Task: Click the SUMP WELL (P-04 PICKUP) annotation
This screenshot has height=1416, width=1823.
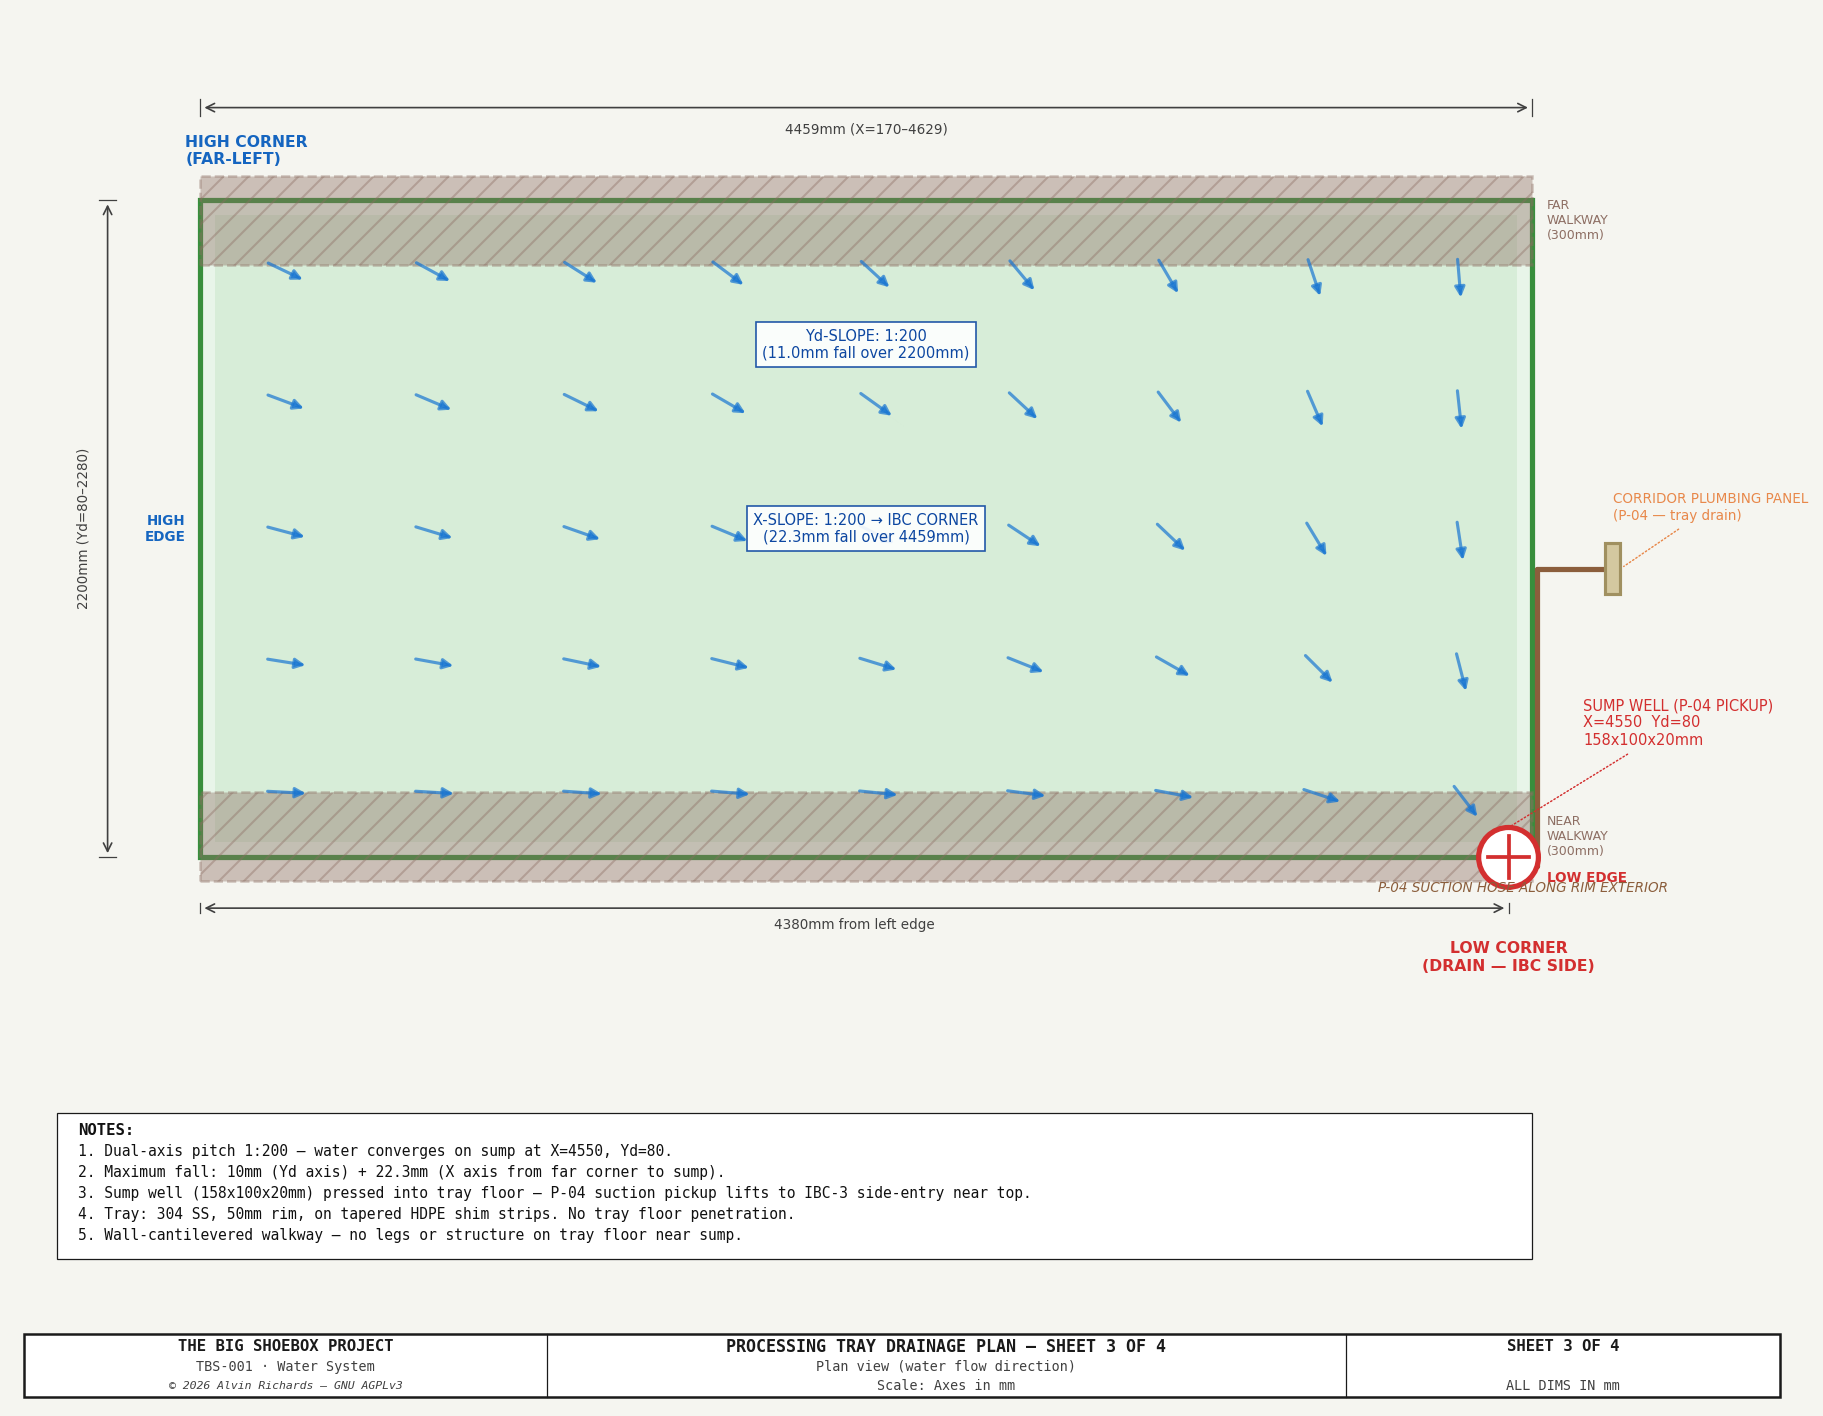Action: [1677, 723]
